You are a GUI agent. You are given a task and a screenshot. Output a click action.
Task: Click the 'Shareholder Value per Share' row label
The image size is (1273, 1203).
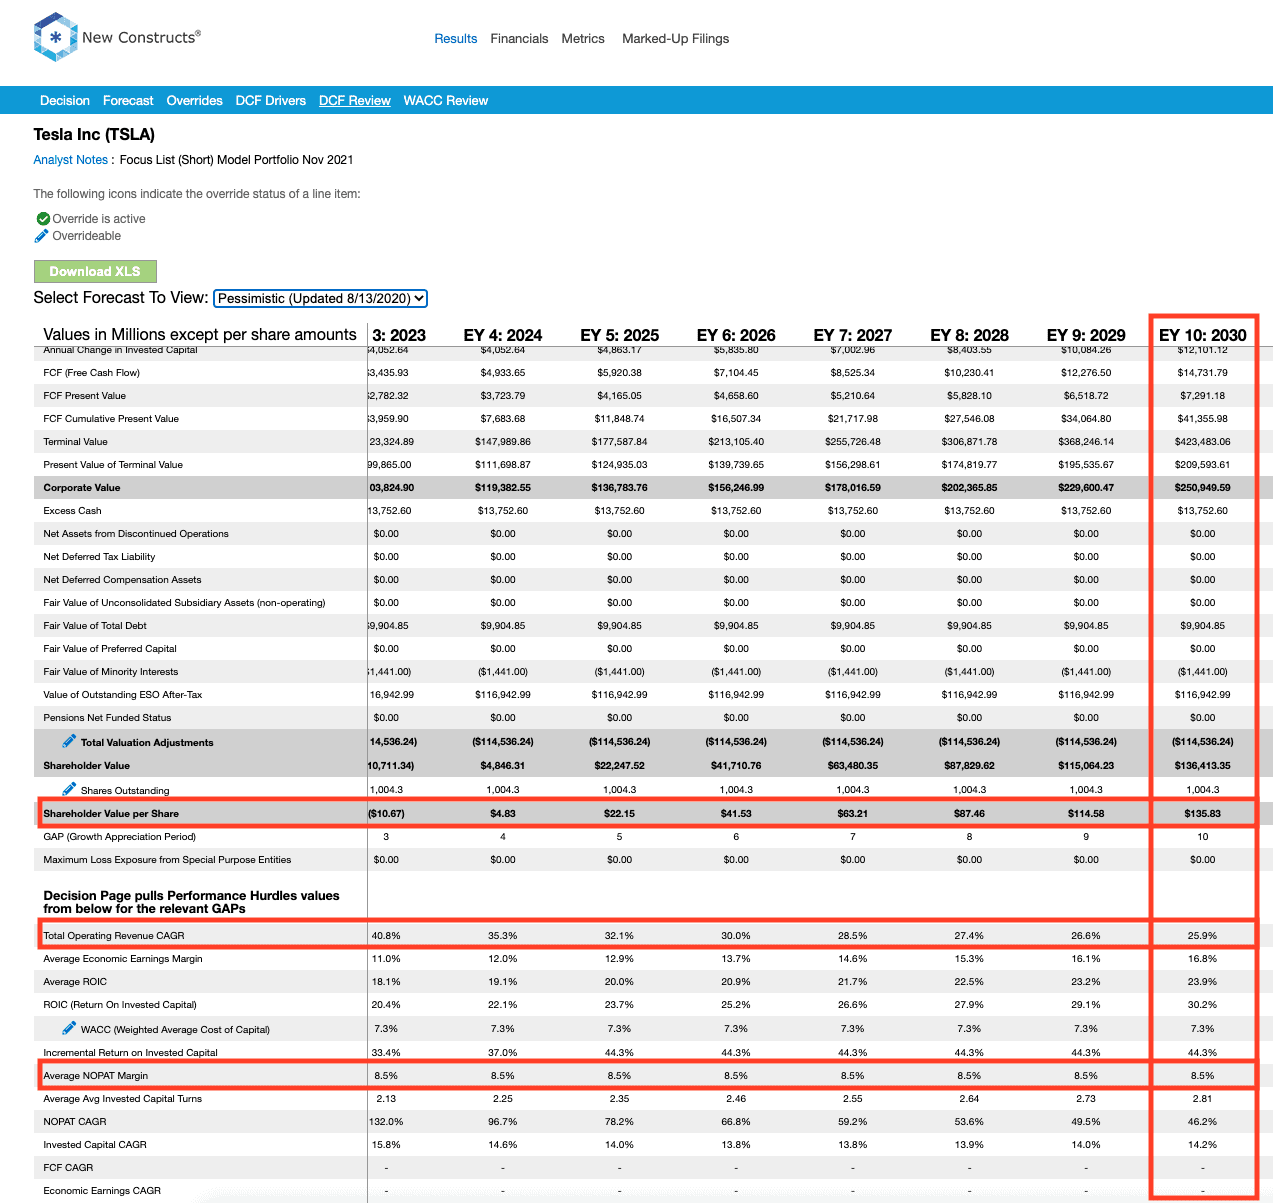click(111, 814)
